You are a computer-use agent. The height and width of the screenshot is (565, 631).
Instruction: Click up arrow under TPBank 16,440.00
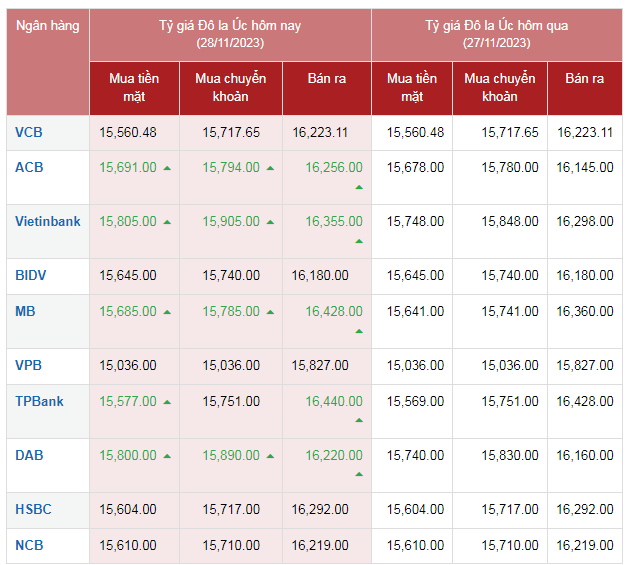359,421
